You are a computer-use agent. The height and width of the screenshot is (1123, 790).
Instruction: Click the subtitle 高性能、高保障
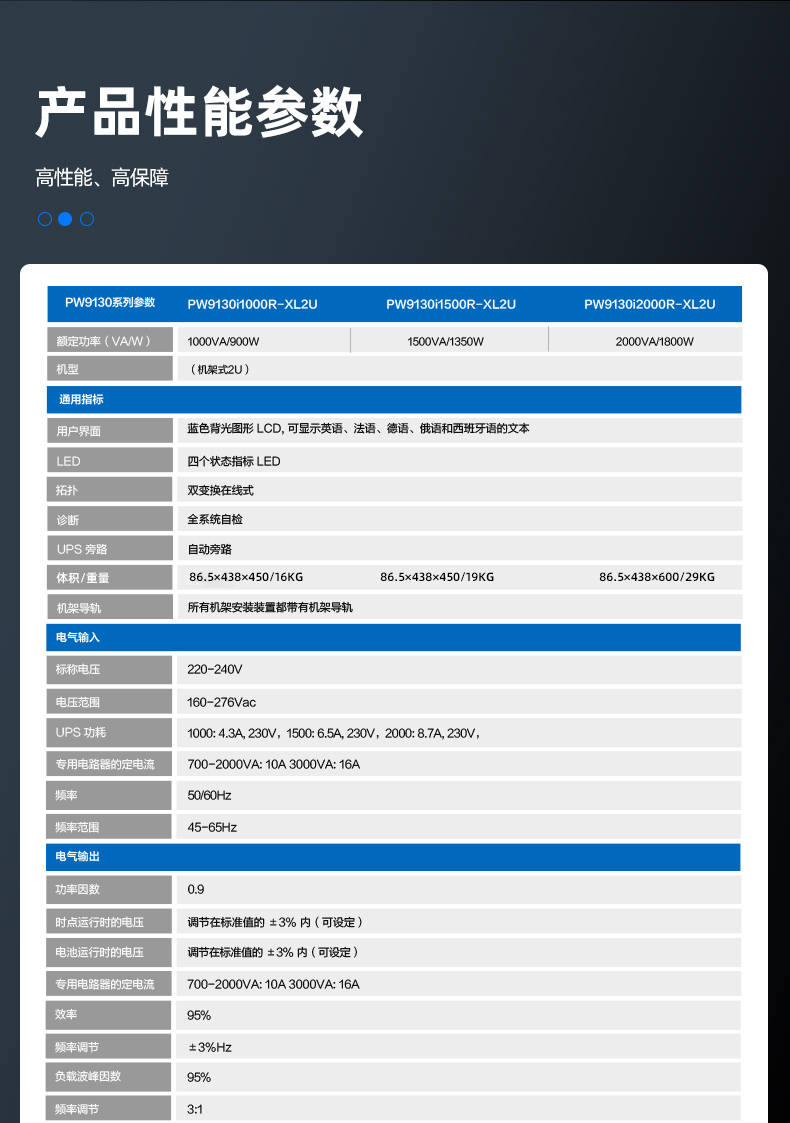102,178
